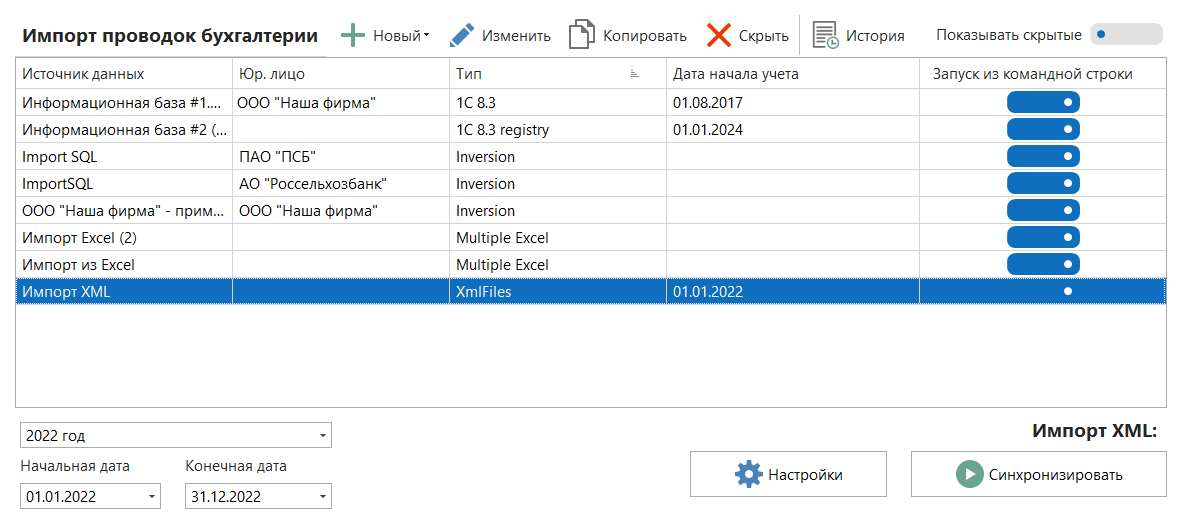Image resolution: width=1182 pixels, height=529 pixels.
Task: Toggle command-line launch for Импорт XML row
Action: 1043,291
